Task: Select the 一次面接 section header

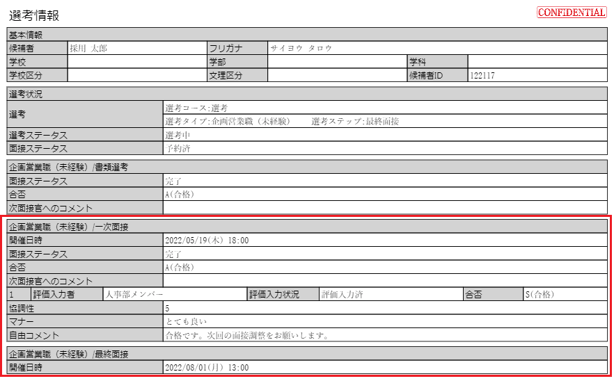Action: 307,227
